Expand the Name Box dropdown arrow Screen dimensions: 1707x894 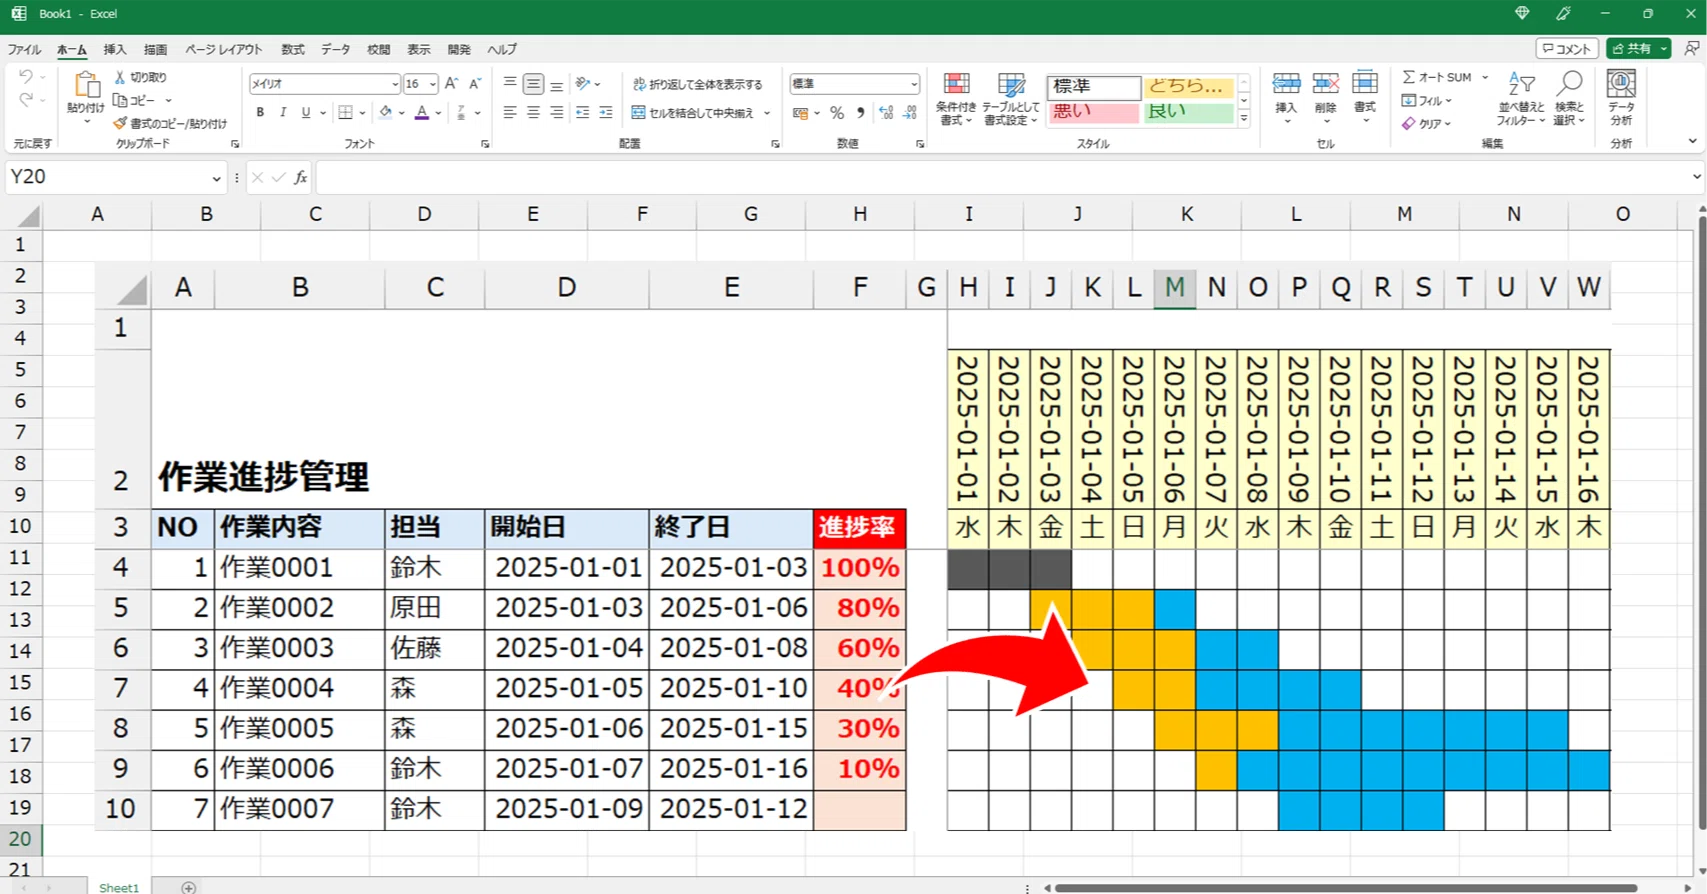216,178
